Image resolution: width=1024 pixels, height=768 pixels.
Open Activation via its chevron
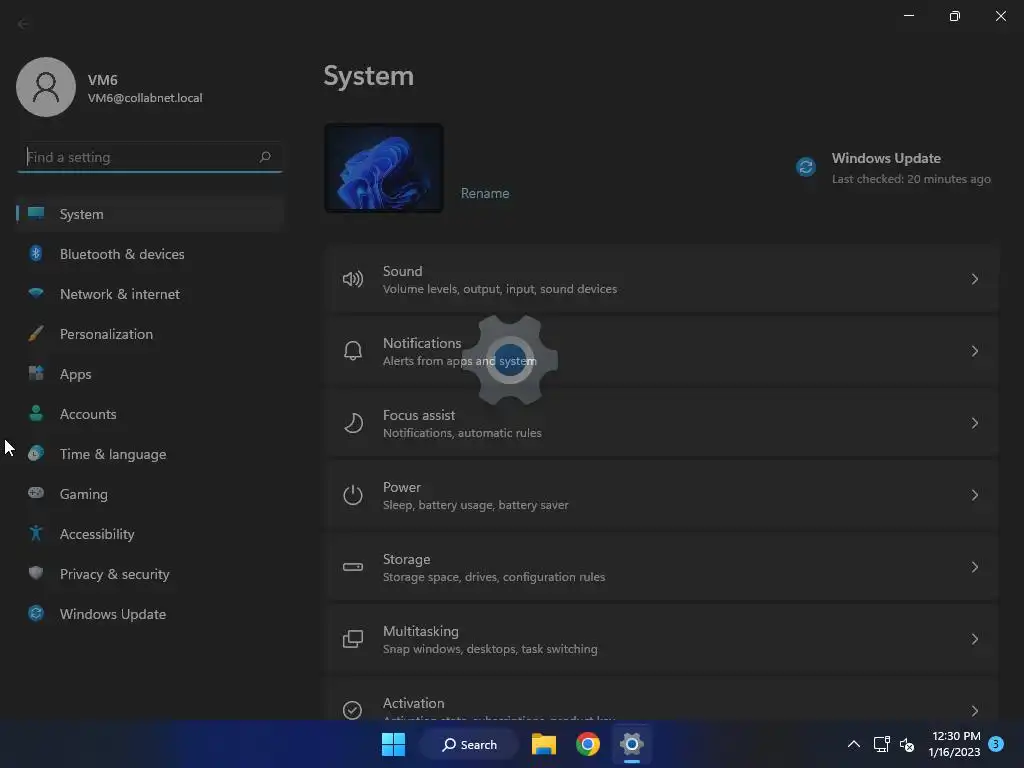974,711
